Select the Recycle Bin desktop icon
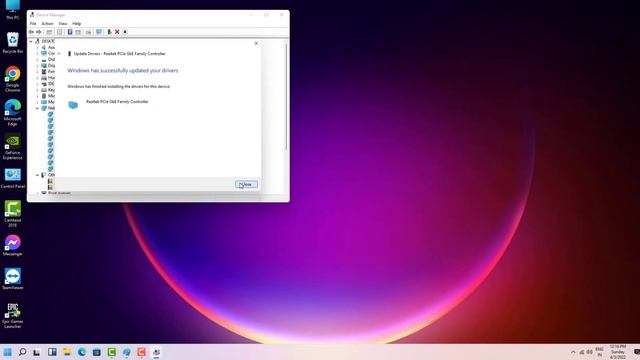This screenshot has width=640, height=360. pos(13,43)
